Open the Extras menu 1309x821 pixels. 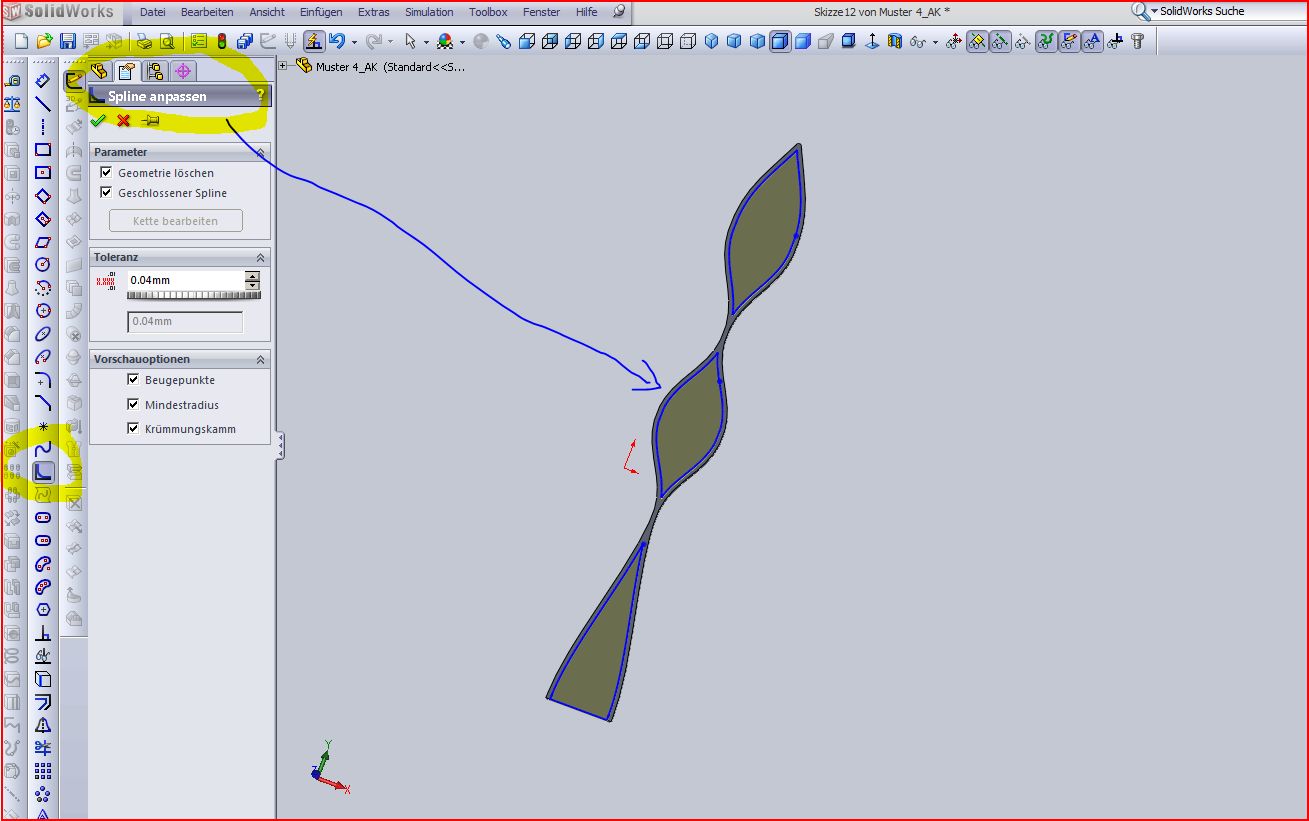374,12
